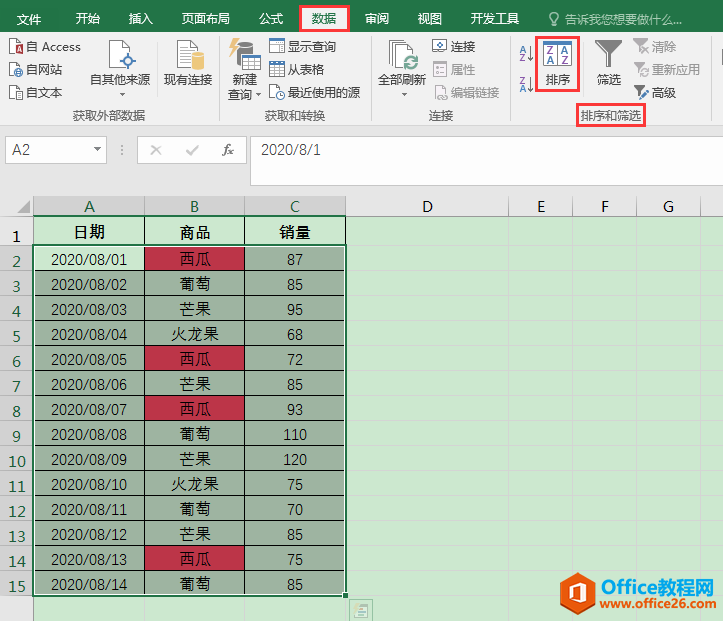The width and height of the screenshot is (723, 621).
Task: Expand the Name Box dropdown arrow
Action: [97, 149]
